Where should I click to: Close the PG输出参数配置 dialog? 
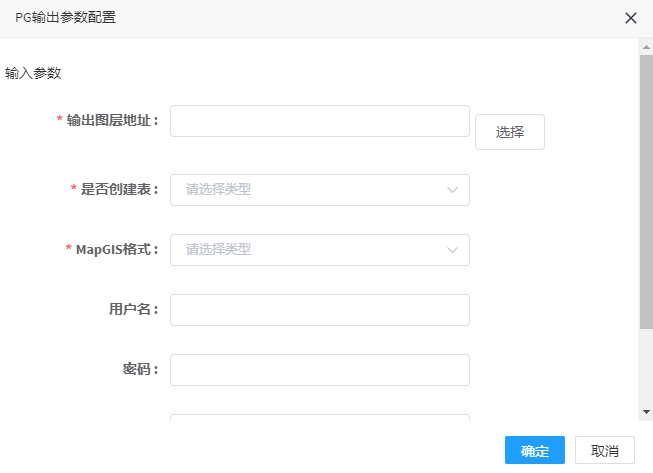[631, 18]
